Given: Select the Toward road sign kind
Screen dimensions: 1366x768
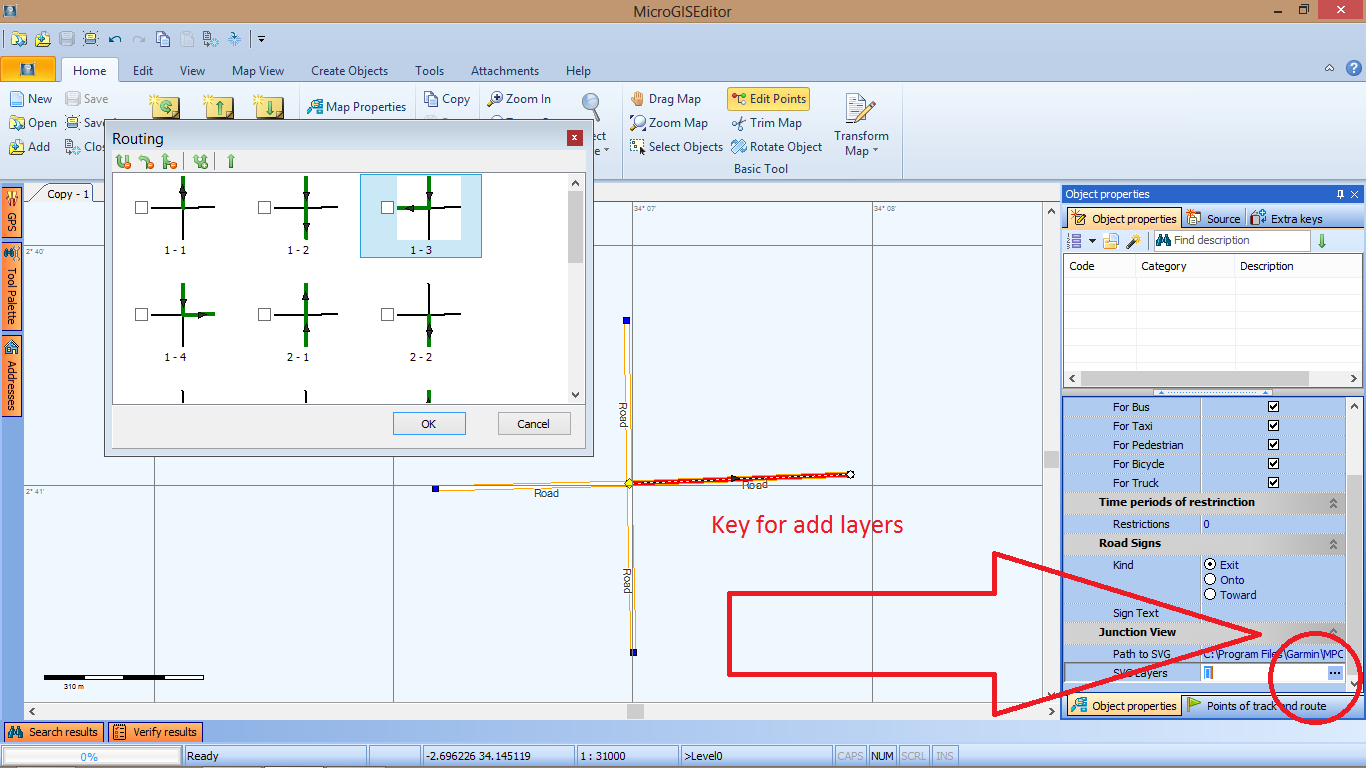Looking at the screenshot, I should click(x=1211, y=595).
